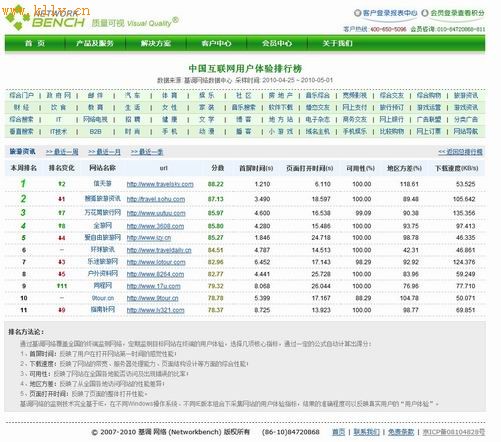
Task: Open the 首页 nav menu item
Action: coord(35,43)
